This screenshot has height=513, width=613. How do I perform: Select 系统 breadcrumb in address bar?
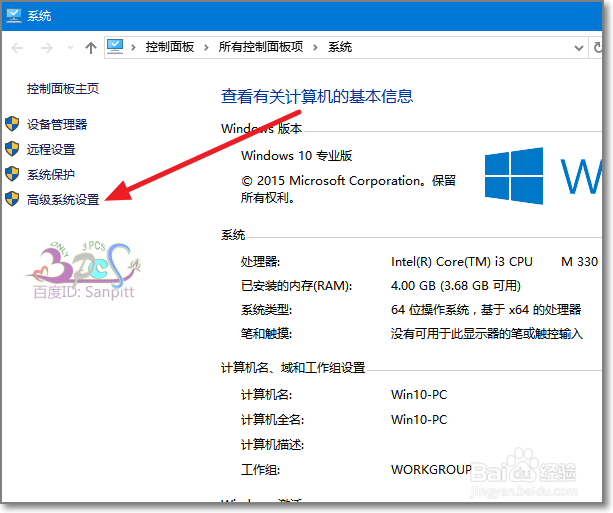pyautogui.click(x=340, y=47)
